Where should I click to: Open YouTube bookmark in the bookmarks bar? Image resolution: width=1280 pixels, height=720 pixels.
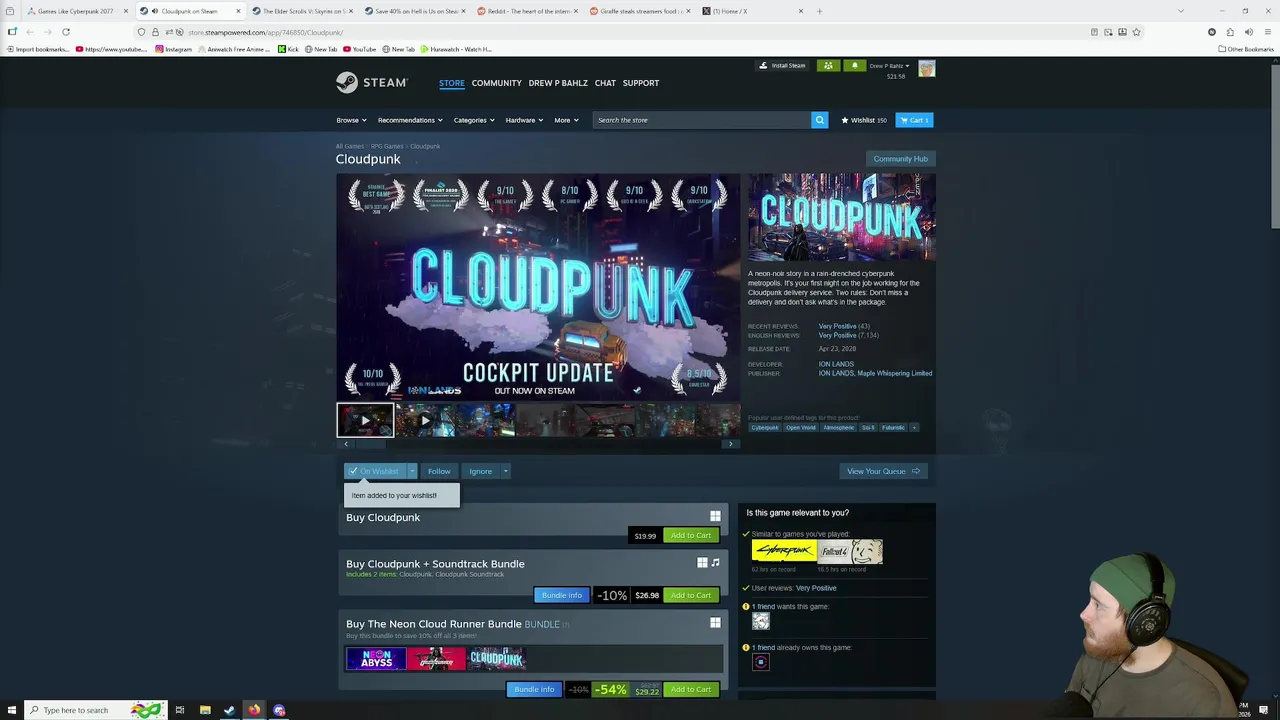pyautogui.click(x=359, y=49)
